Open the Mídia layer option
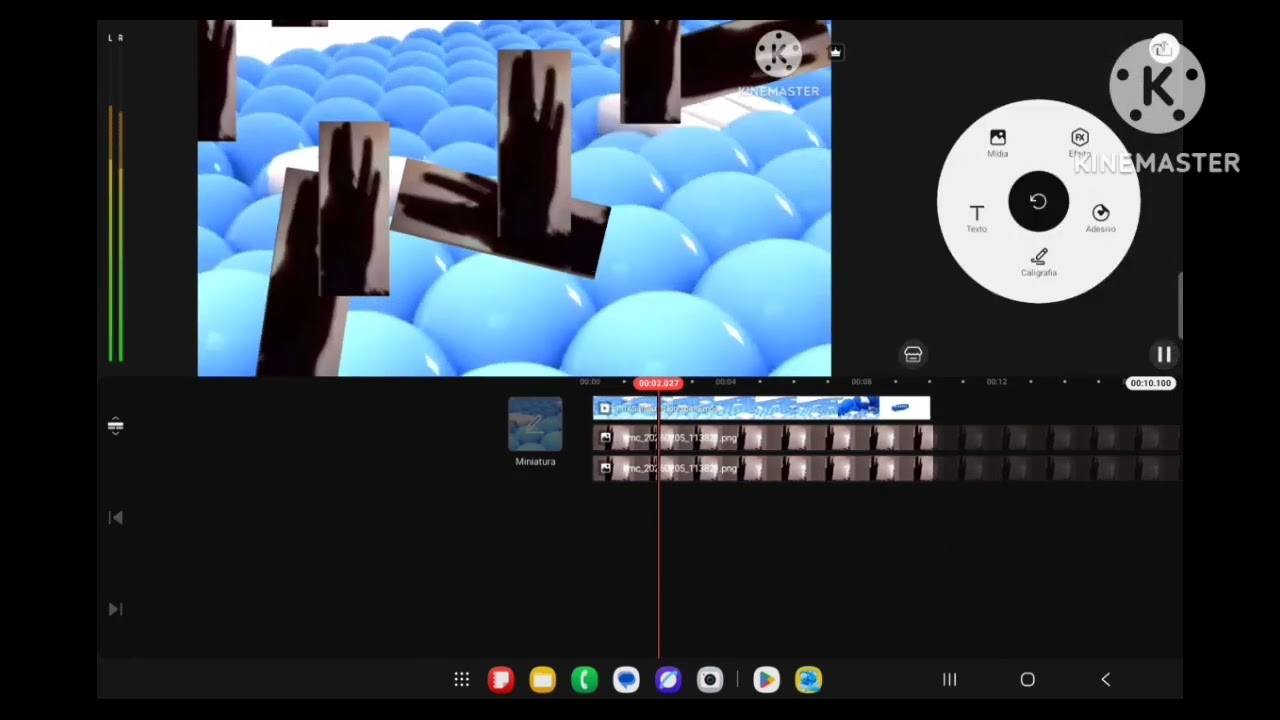 pyautogui.click(x=998, y=142)
